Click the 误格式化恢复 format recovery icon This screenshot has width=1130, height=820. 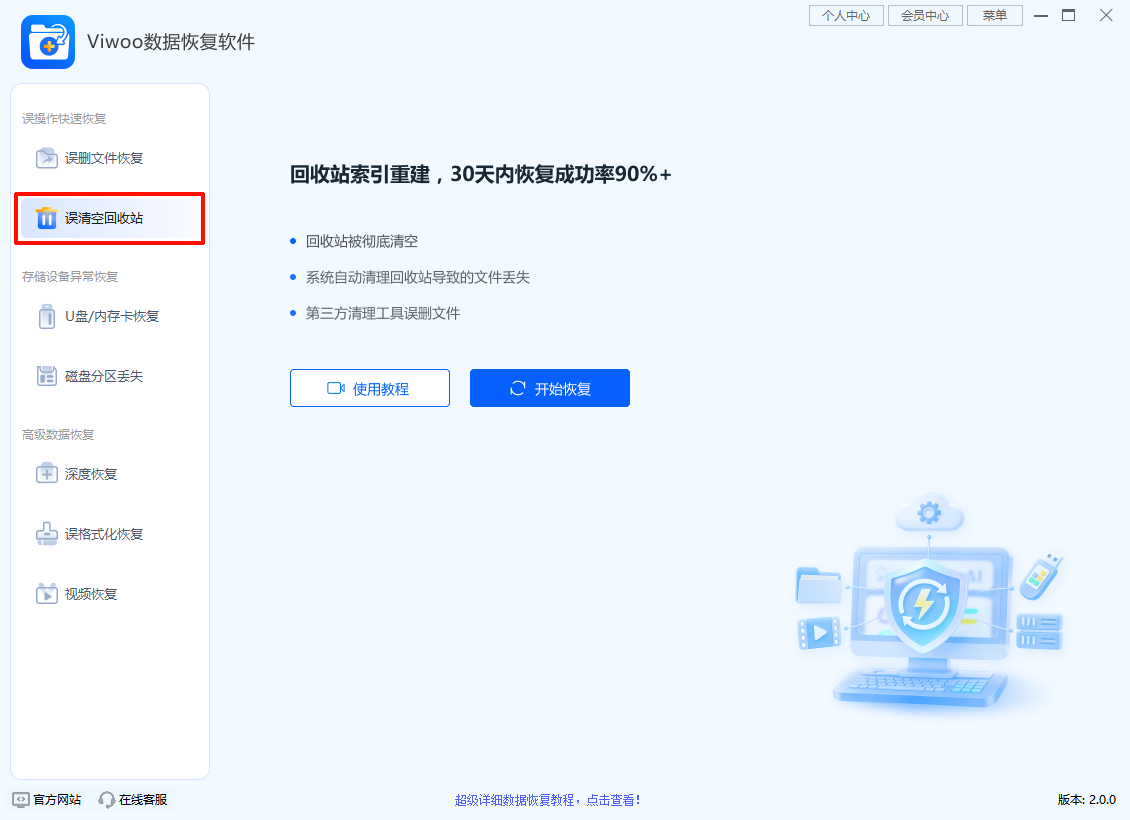(46, 533)
